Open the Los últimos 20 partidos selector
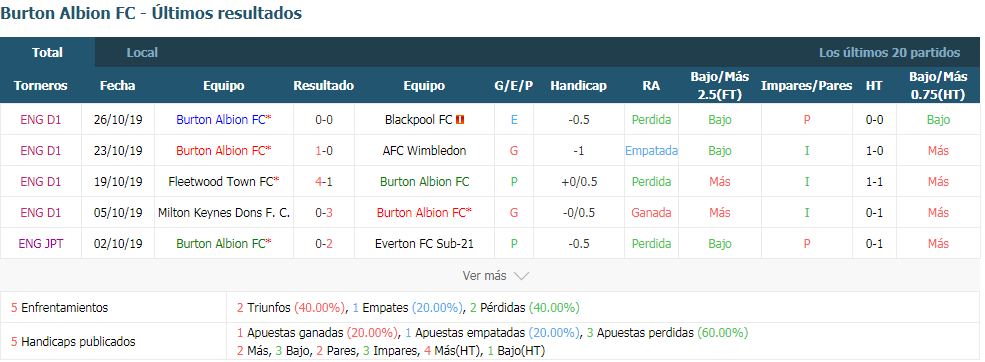 coord(890,53)
